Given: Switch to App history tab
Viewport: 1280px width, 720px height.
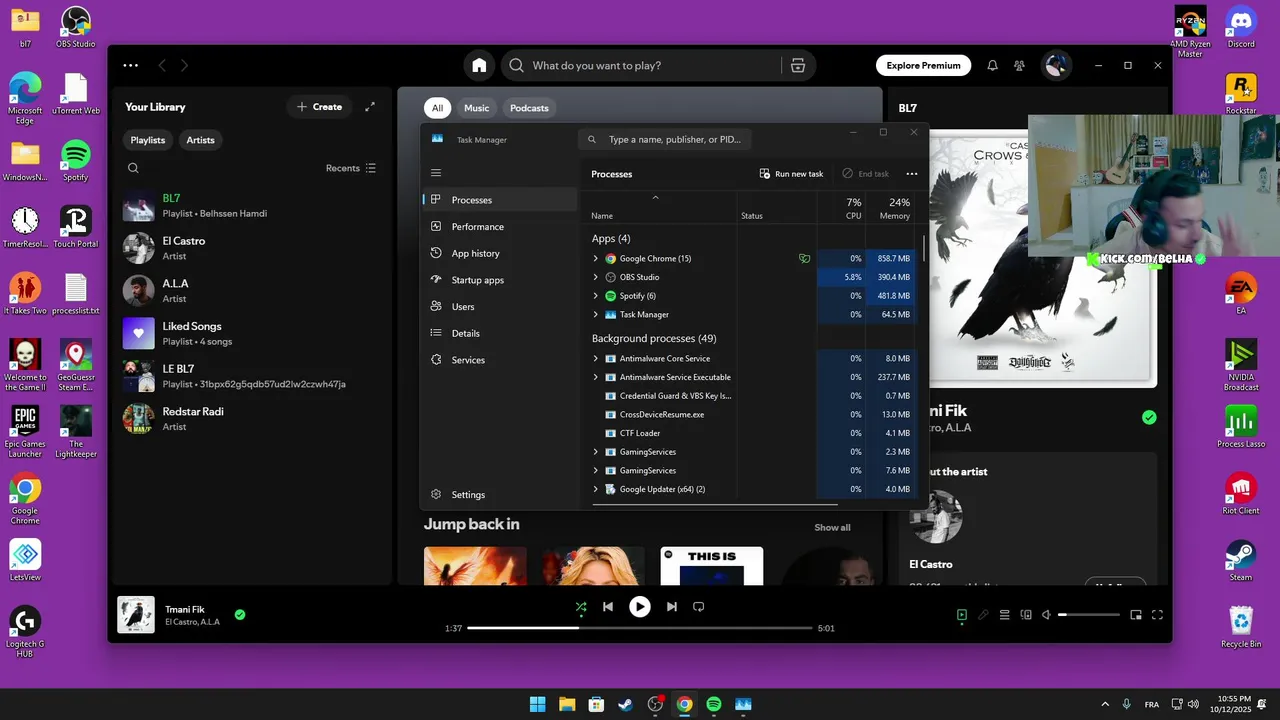Looking at the screenshot, I should (499, 253).
